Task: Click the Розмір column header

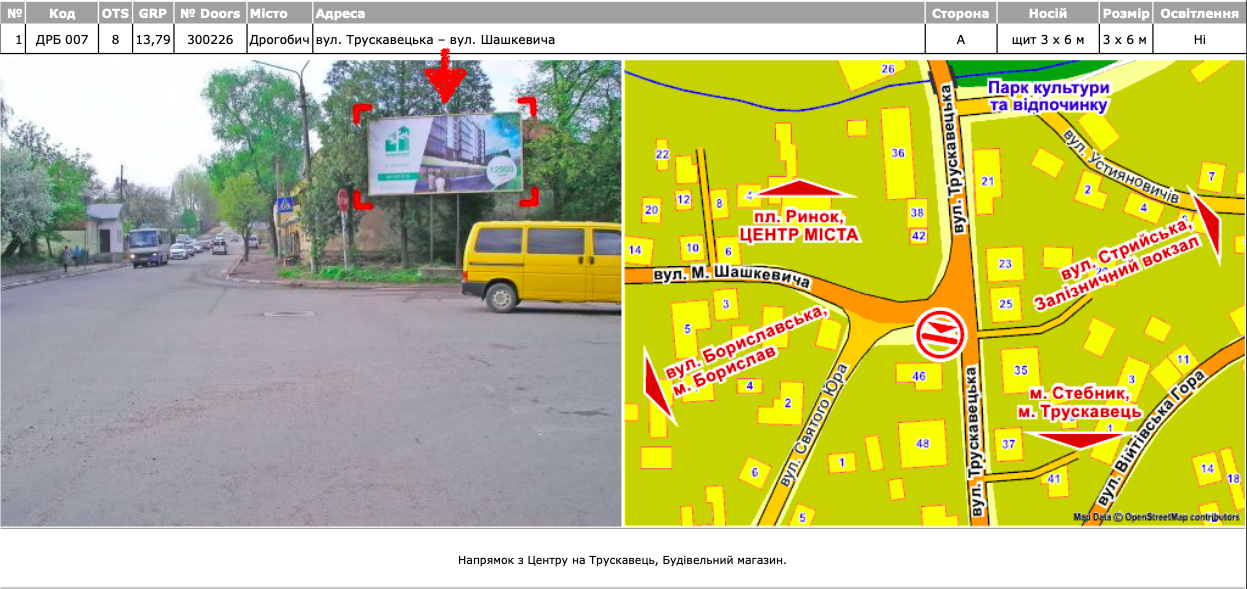Action: (1125, 13)
